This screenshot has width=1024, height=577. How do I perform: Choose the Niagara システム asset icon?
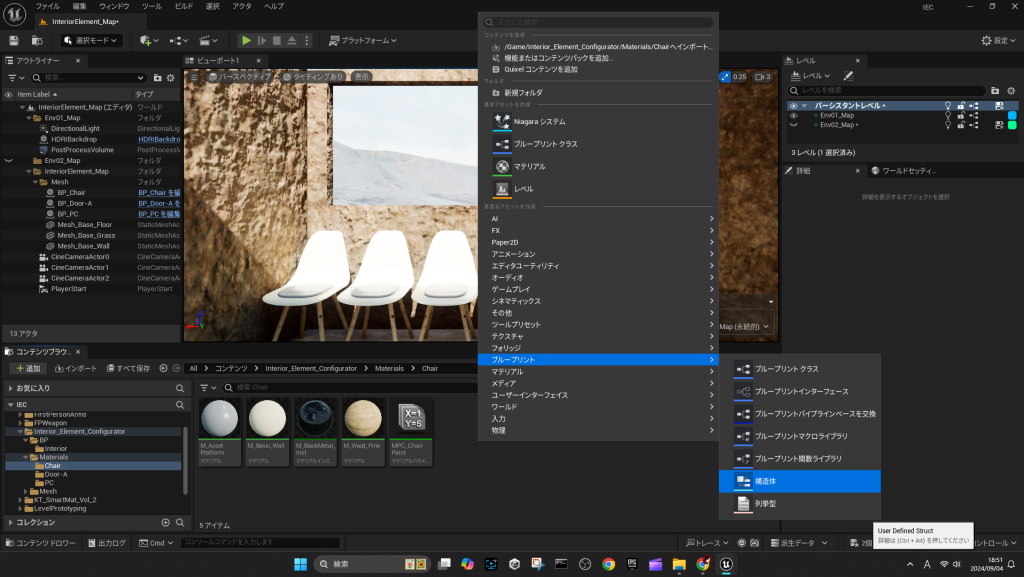(x=503, y=121)
